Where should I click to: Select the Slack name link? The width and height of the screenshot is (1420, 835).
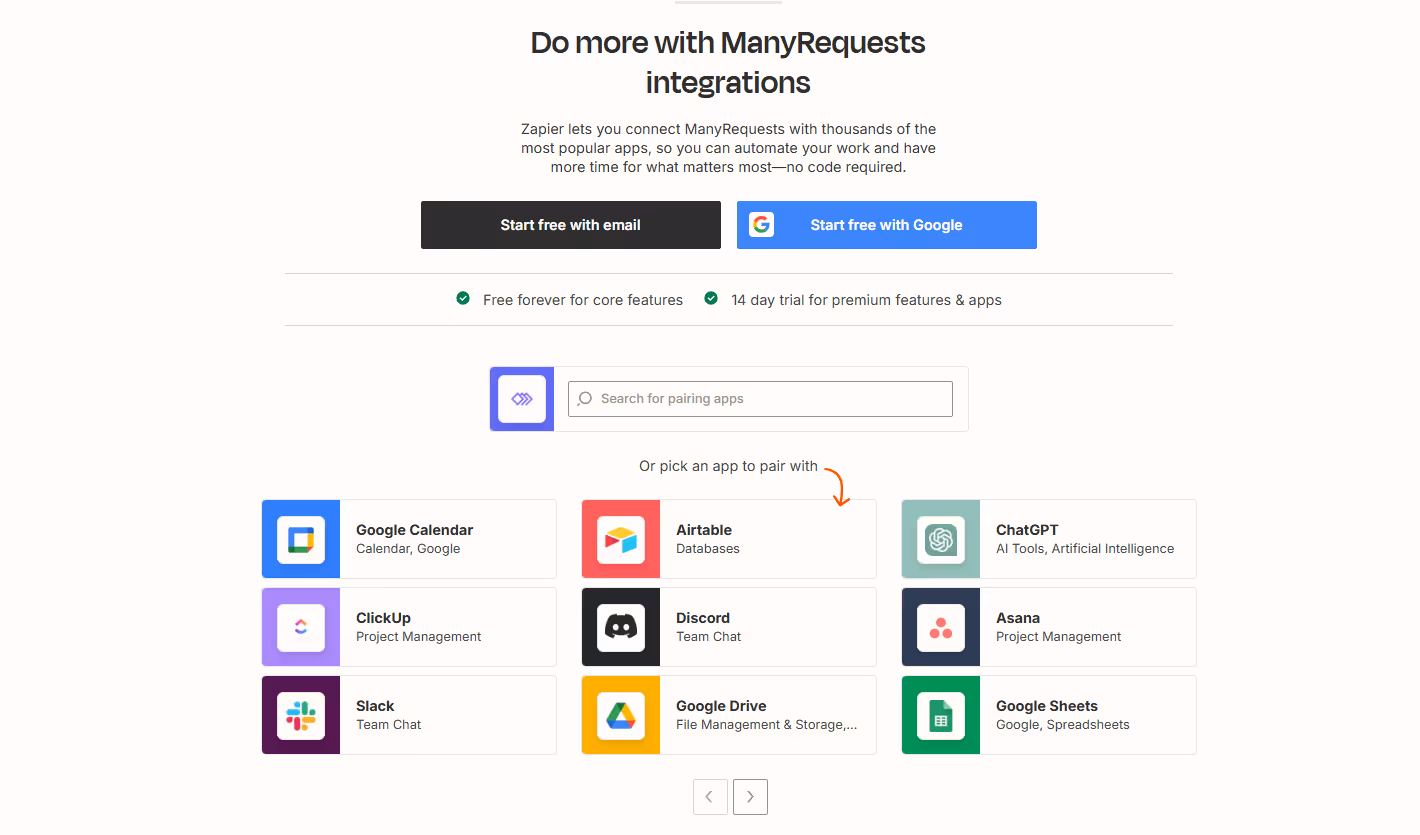(376, 706)
